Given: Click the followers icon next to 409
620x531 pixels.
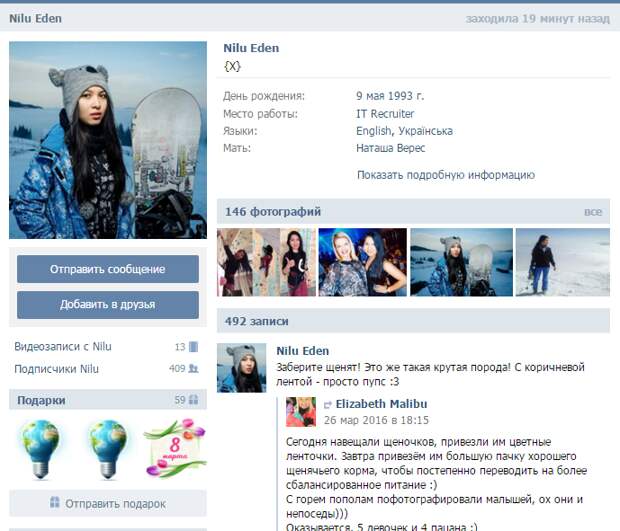Looking at the screenshot, I should click(194, 369).
